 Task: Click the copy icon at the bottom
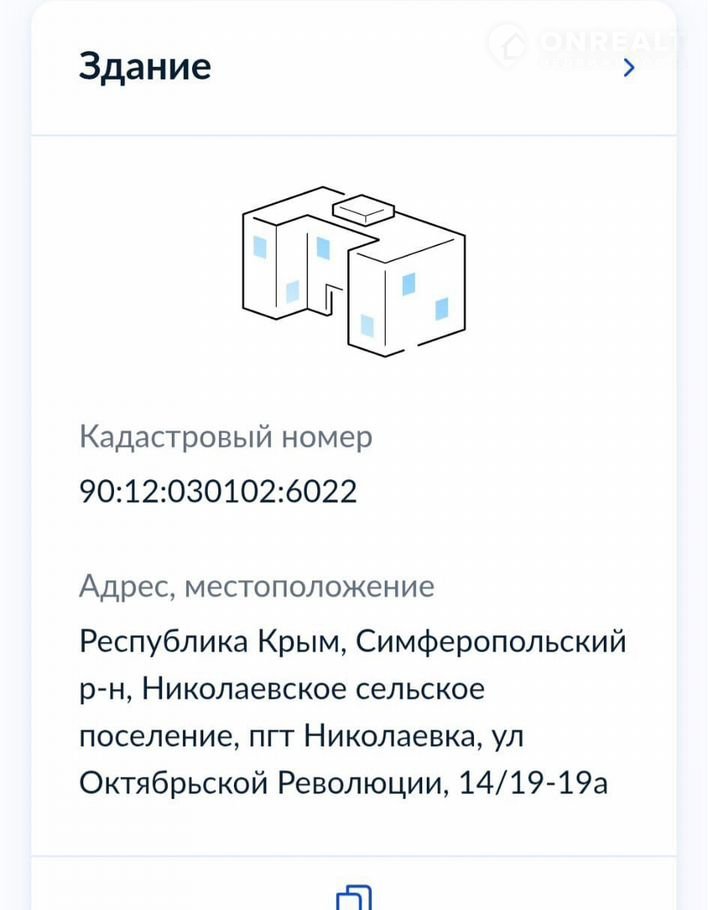tap(353, 897)
